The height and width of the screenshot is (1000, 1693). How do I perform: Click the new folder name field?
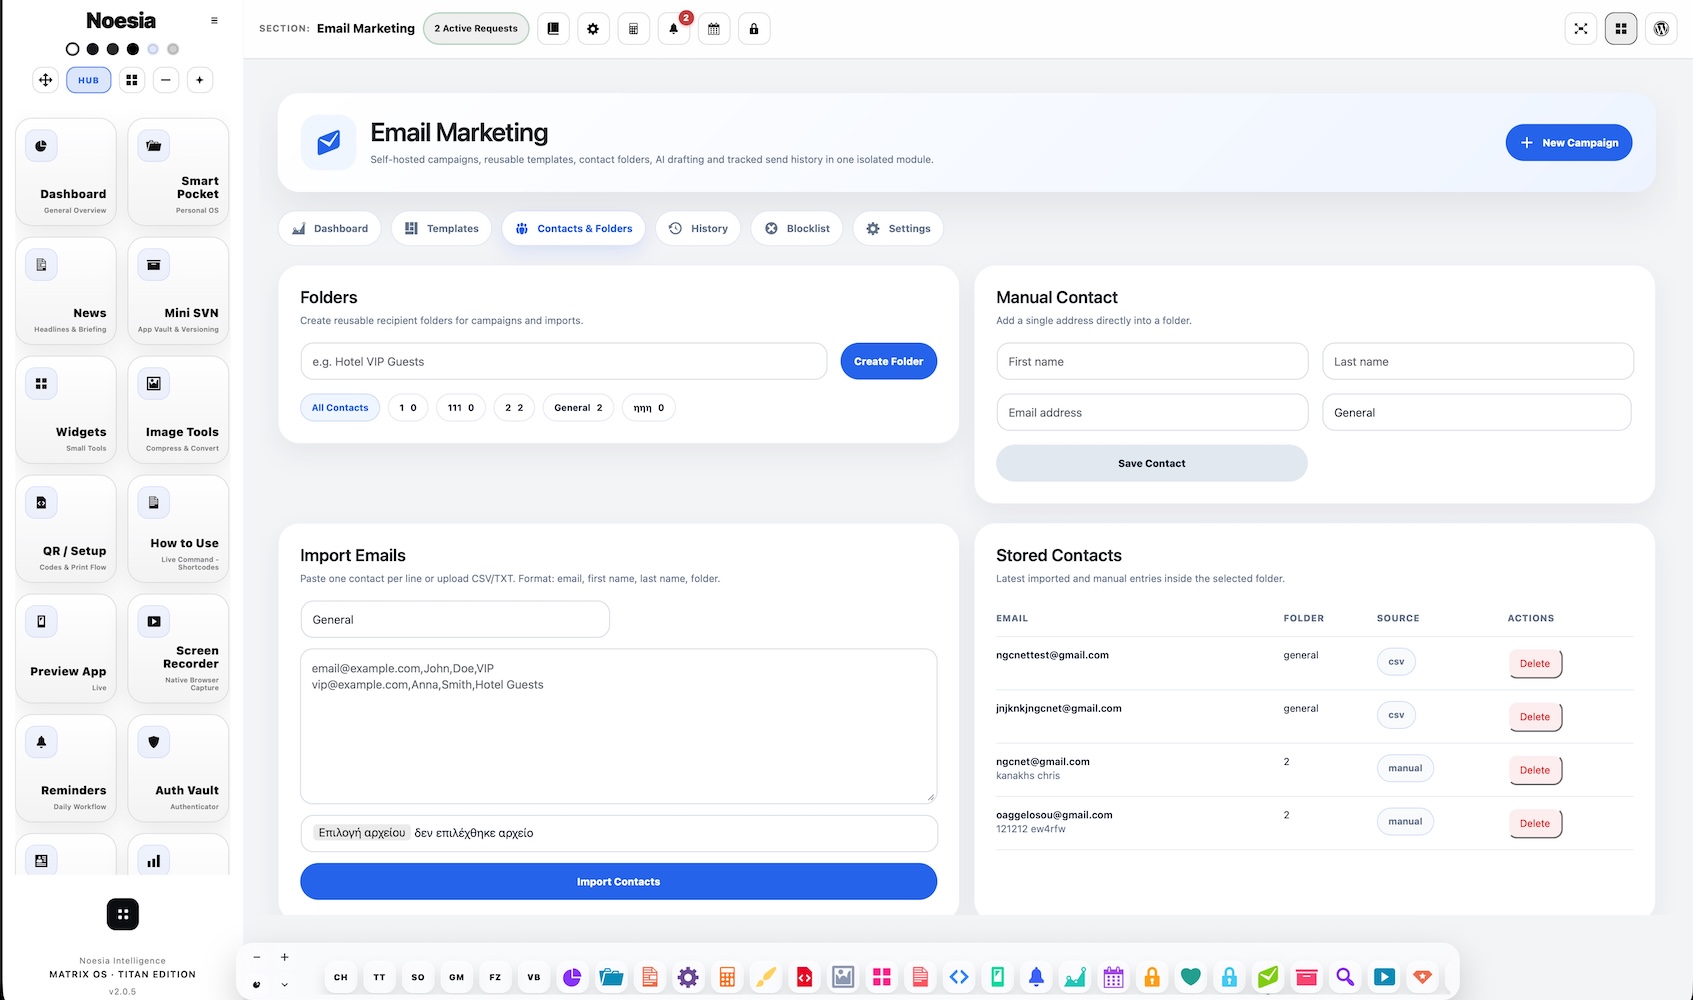tap(564, 362)
